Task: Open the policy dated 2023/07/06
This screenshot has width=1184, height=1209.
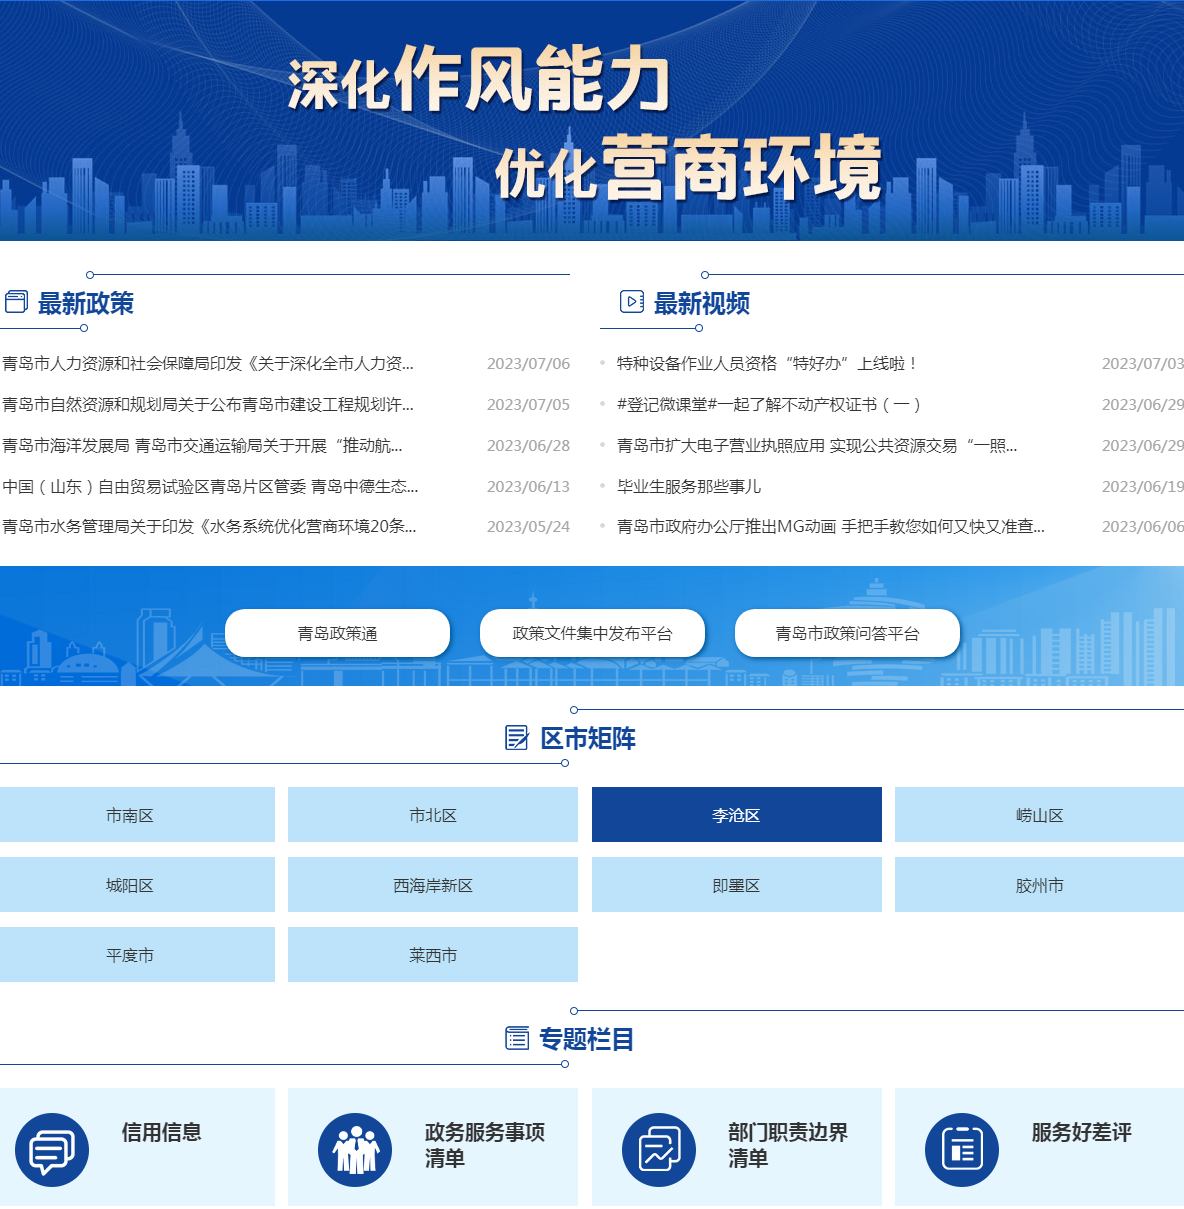Action: pyautogui.click(x=208, y=364)
